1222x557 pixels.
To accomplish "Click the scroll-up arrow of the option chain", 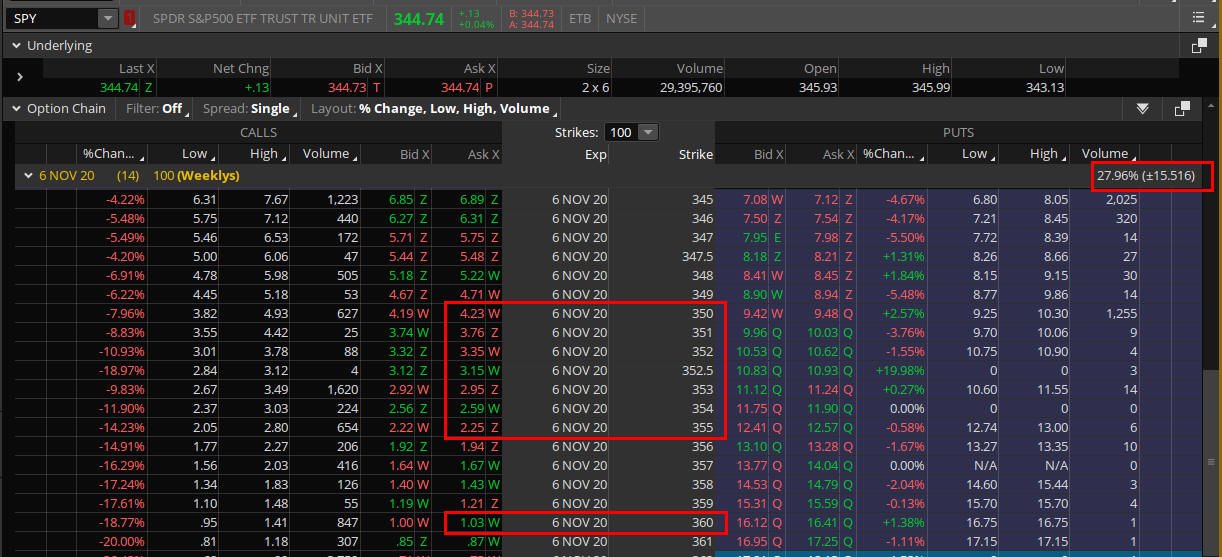I will point(1211,132).
